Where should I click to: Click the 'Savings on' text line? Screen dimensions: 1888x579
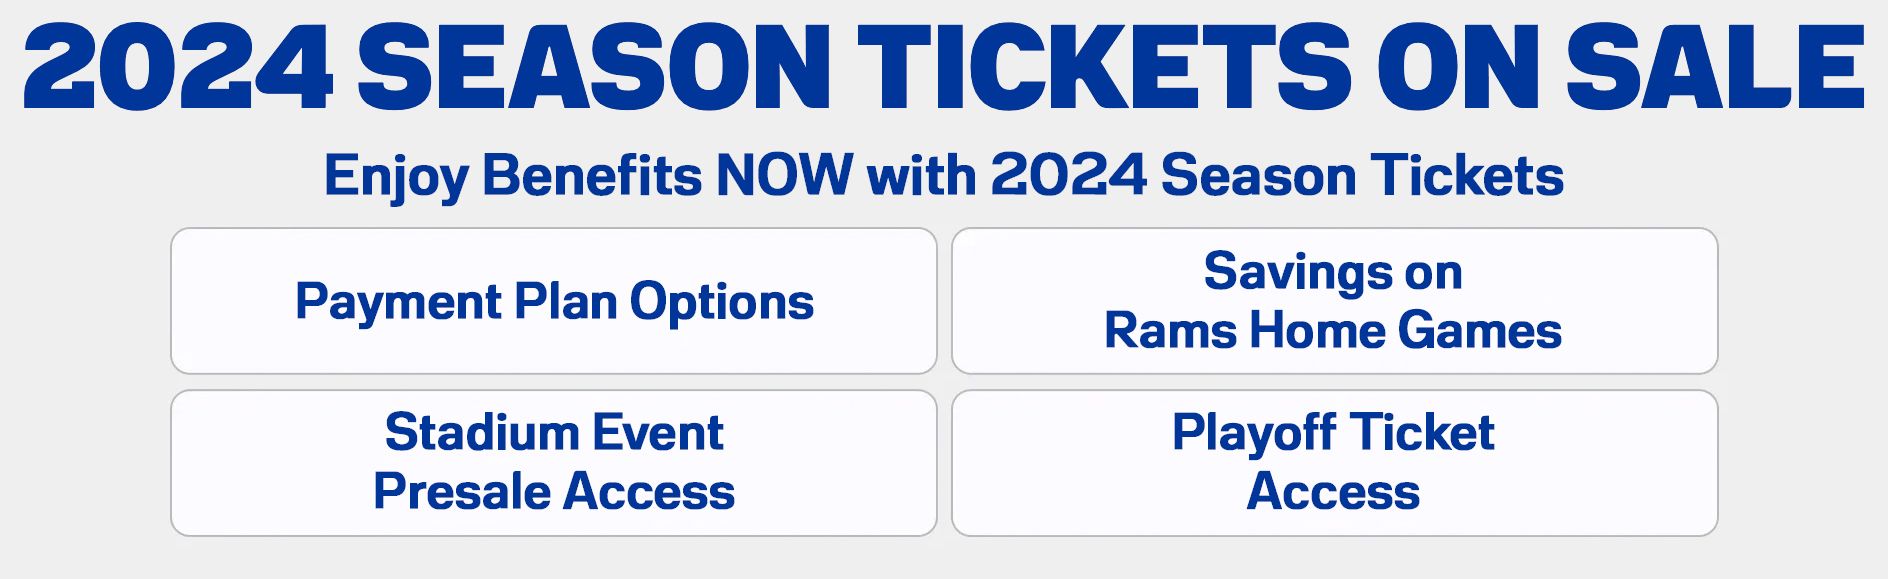(1333, 272)
